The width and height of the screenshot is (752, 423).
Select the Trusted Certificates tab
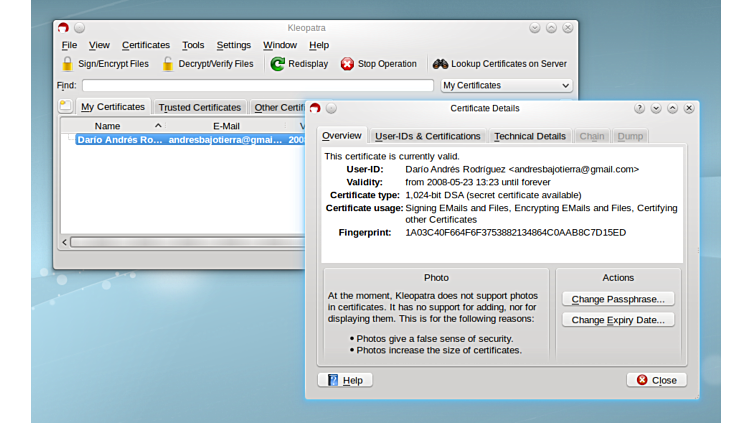199,107
